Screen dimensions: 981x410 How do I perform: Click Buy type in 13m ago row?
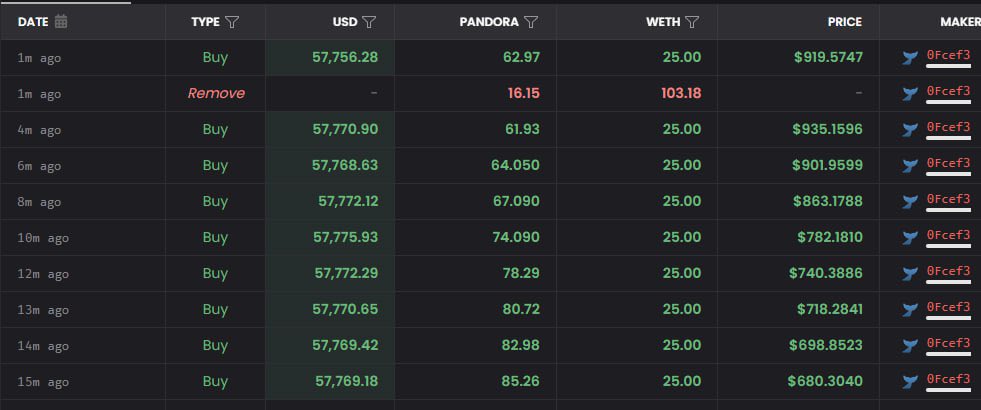[x=215, y=310]
